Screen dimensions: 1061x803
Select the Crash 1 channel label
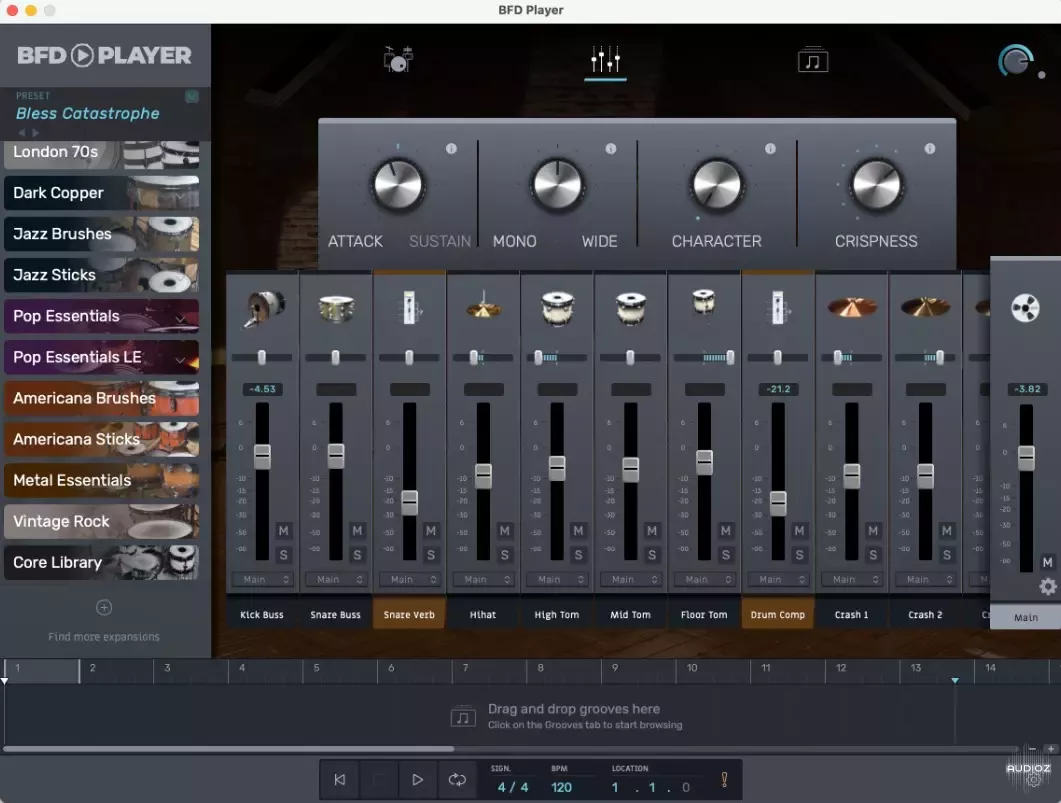[851, 614]
